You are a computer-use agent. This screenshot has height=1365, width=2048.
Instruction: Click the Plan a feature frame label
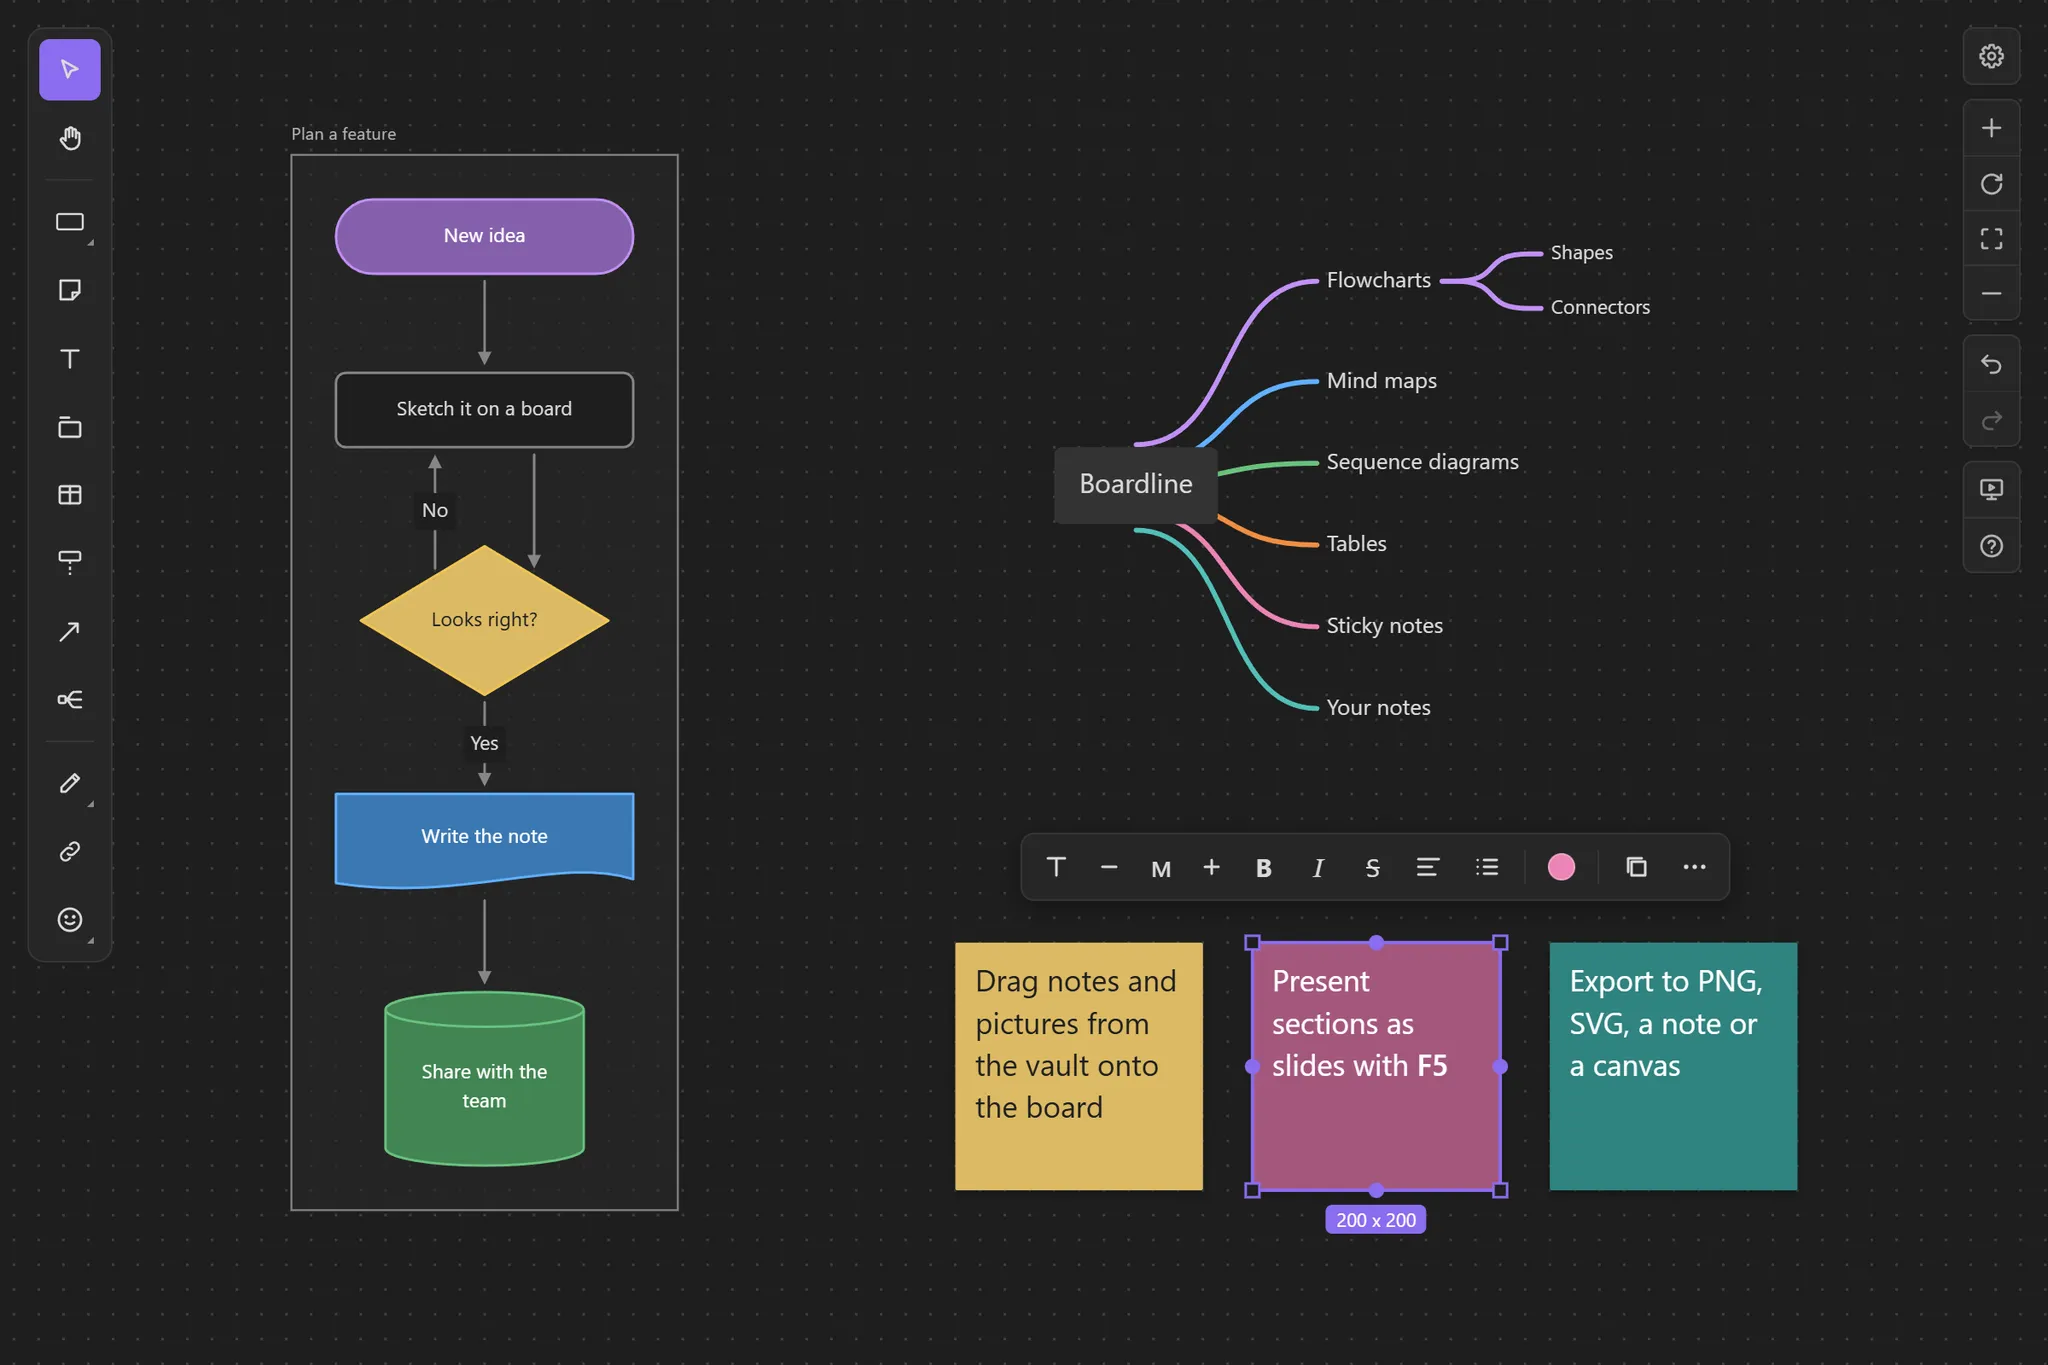[343, 134]
